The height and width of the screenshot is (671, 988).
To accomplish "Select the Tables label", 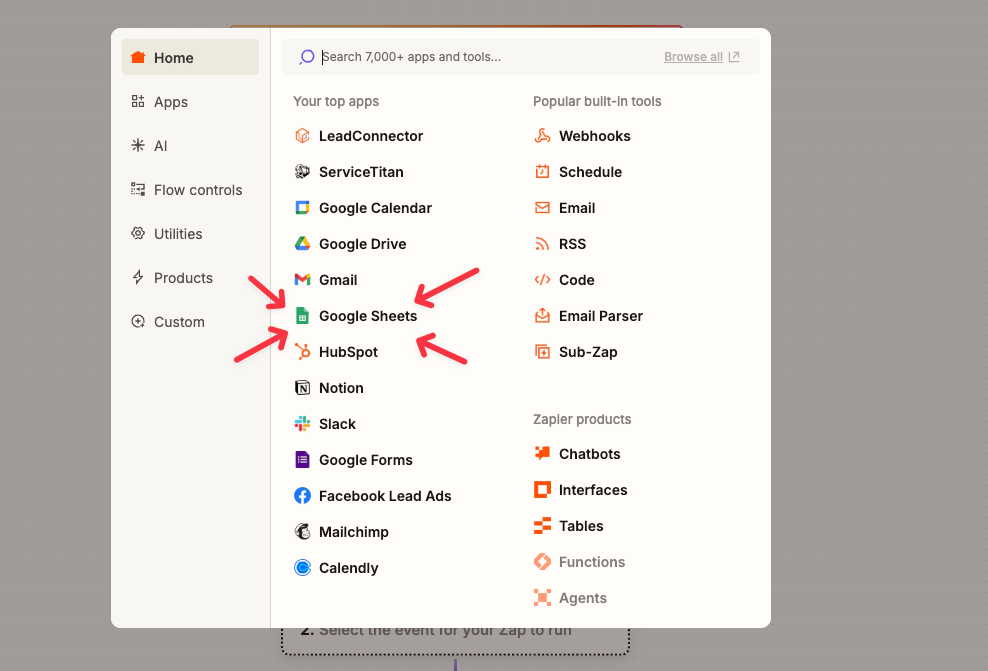I will 581,525.
